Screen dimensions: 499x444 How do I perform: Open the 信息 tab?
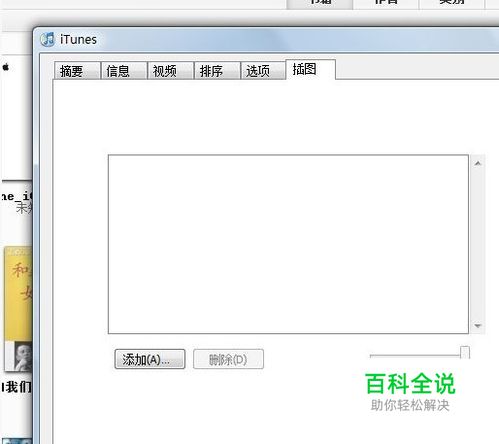(124, 71)
